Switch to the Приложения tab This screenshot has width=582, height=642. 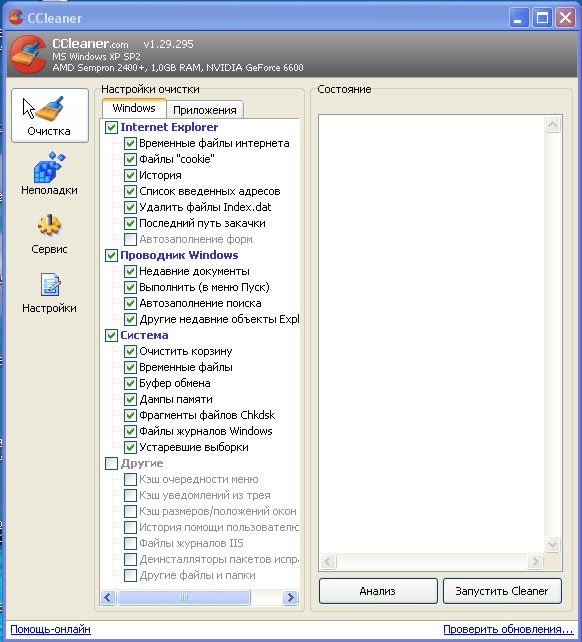[x=205, y=110]
